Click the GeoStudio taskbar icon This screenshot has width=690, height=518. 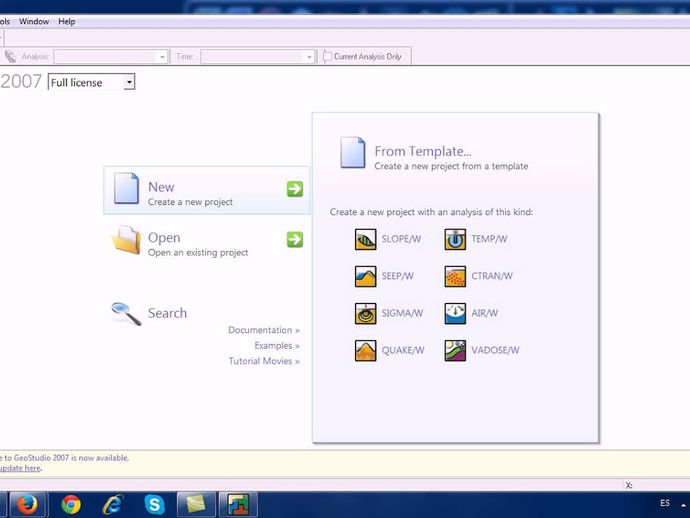pos(238,504)
